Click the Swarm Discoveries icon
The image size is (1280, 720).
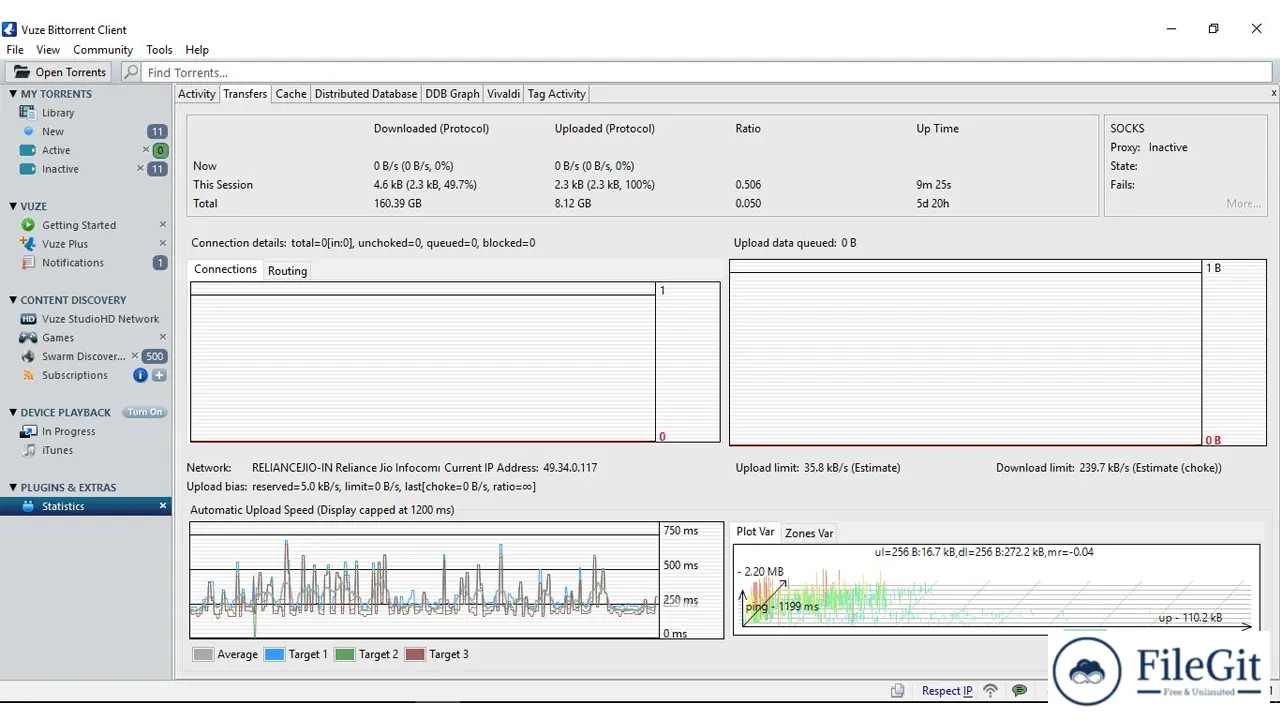pyautogui.click(x=28, y=356)
